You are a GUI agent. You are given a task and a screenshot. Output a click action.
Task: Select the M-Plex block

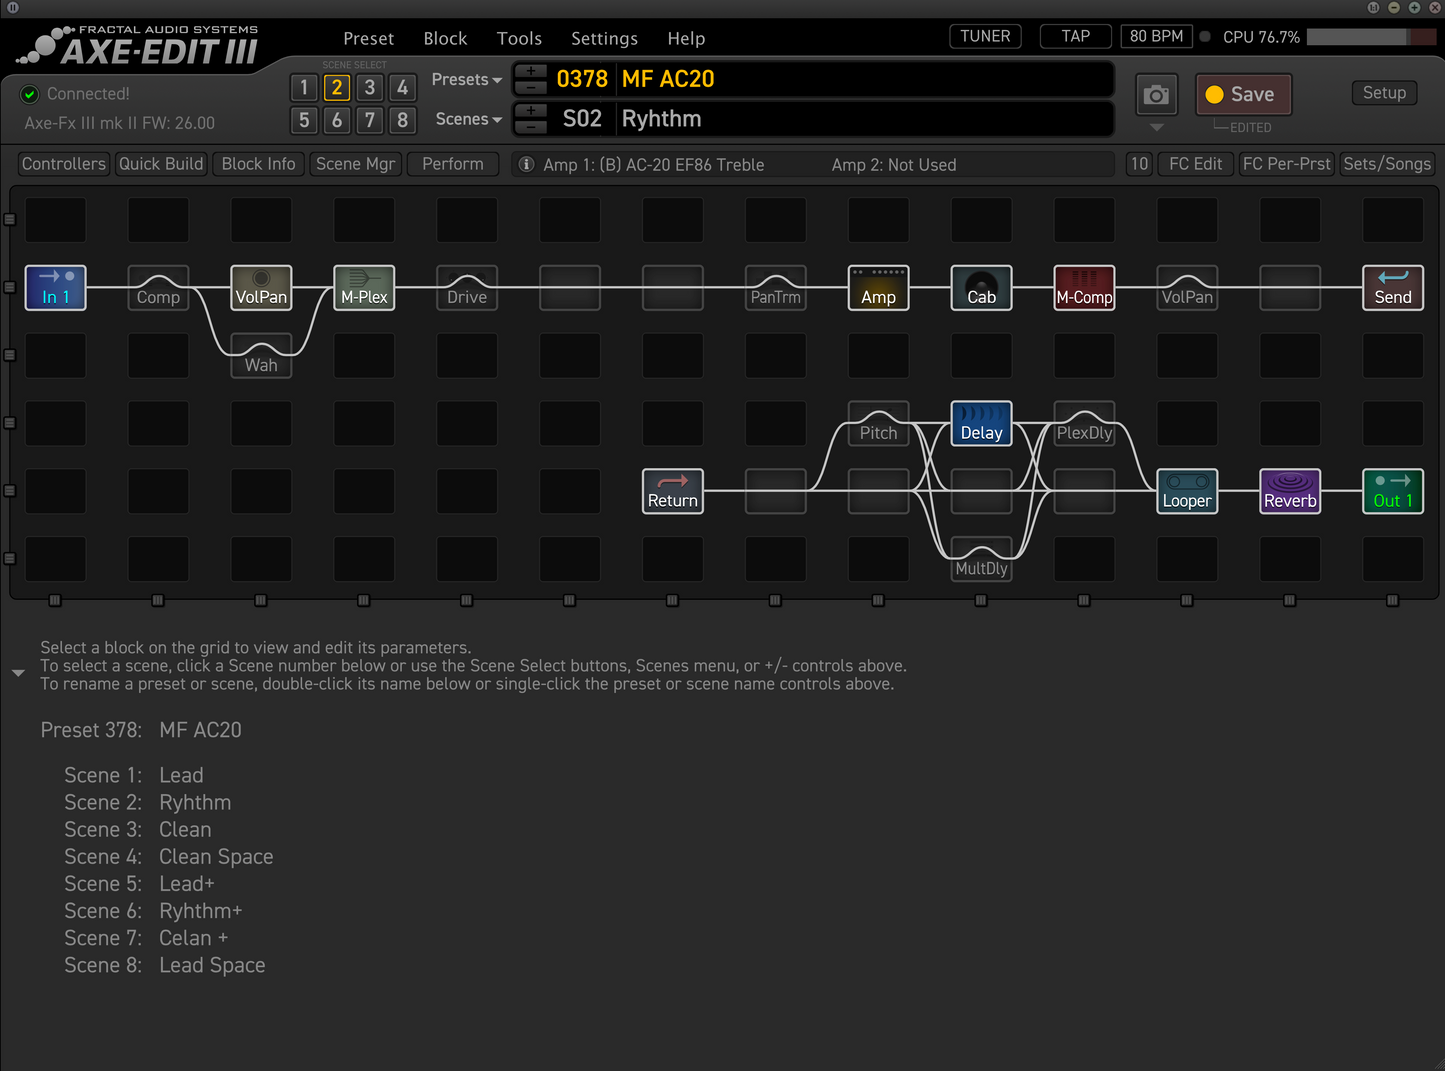coord(364,288)
